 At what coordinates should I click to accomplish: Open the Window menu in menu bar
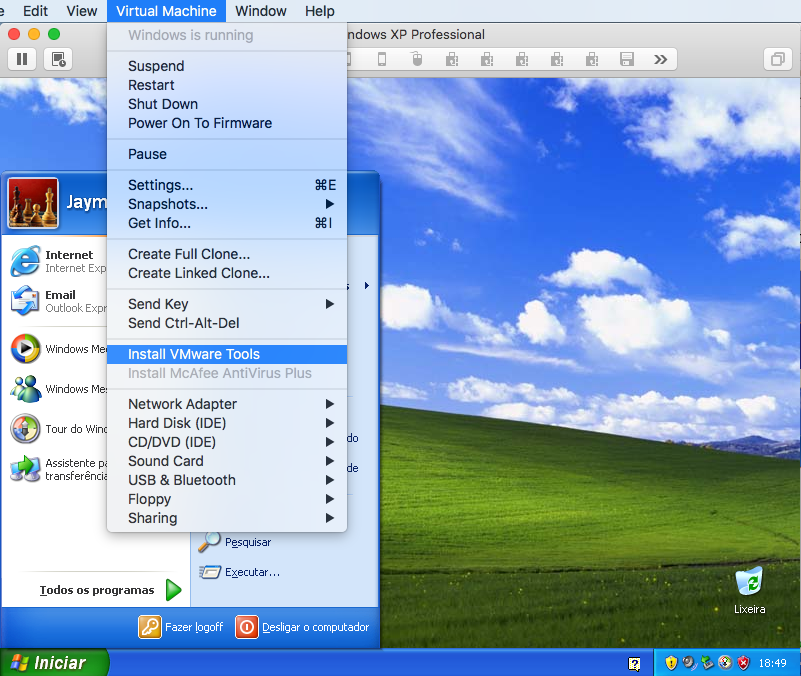[261, 11]
